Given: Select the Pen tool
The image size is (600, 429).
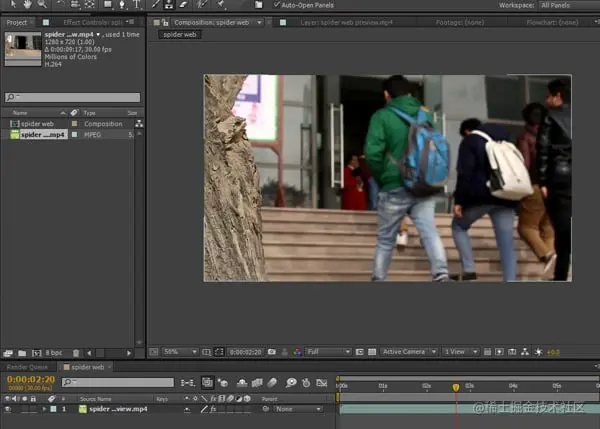Looking at the screenshot, I should pyautogui.click(x=122, y=4).
